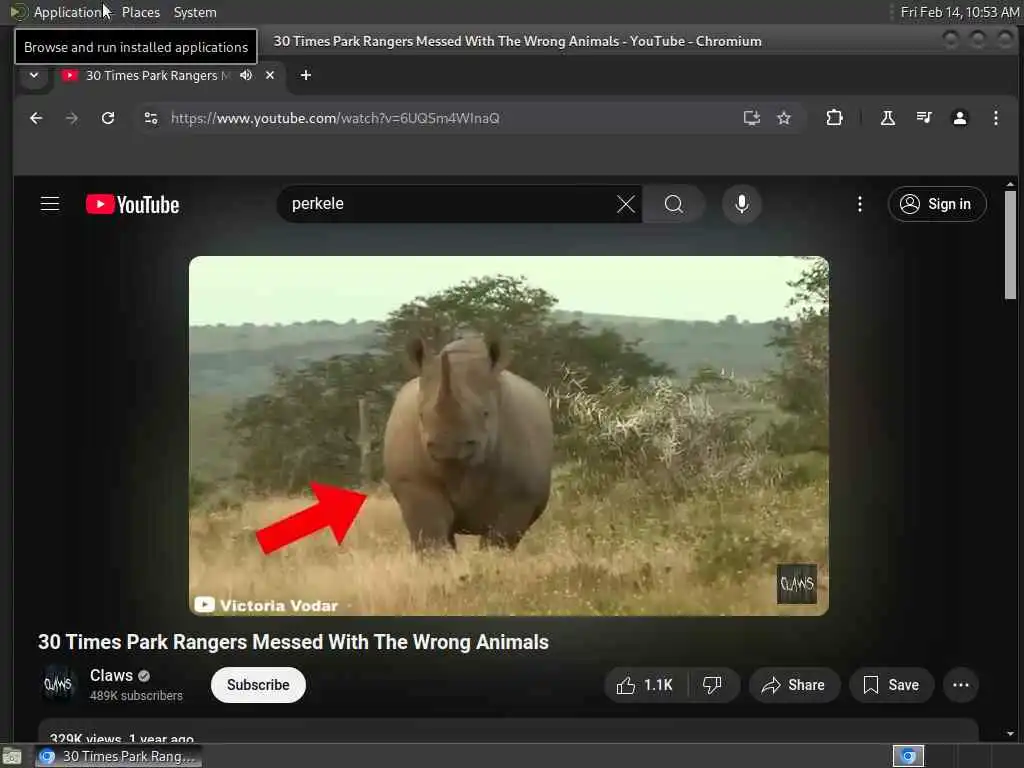Subscribe to Claws channel

tap(258, 685)
